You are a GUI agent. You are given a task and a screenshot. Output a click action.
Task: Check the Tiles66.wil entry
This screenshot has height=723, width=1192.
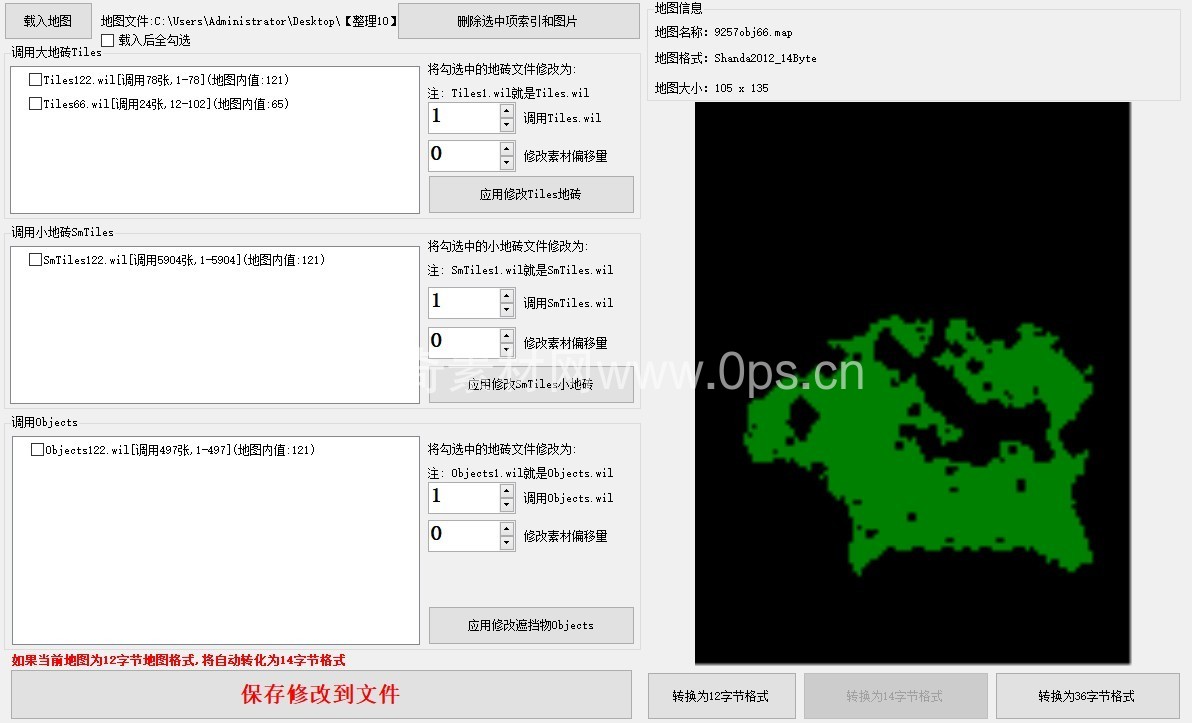tap(36, 104)
